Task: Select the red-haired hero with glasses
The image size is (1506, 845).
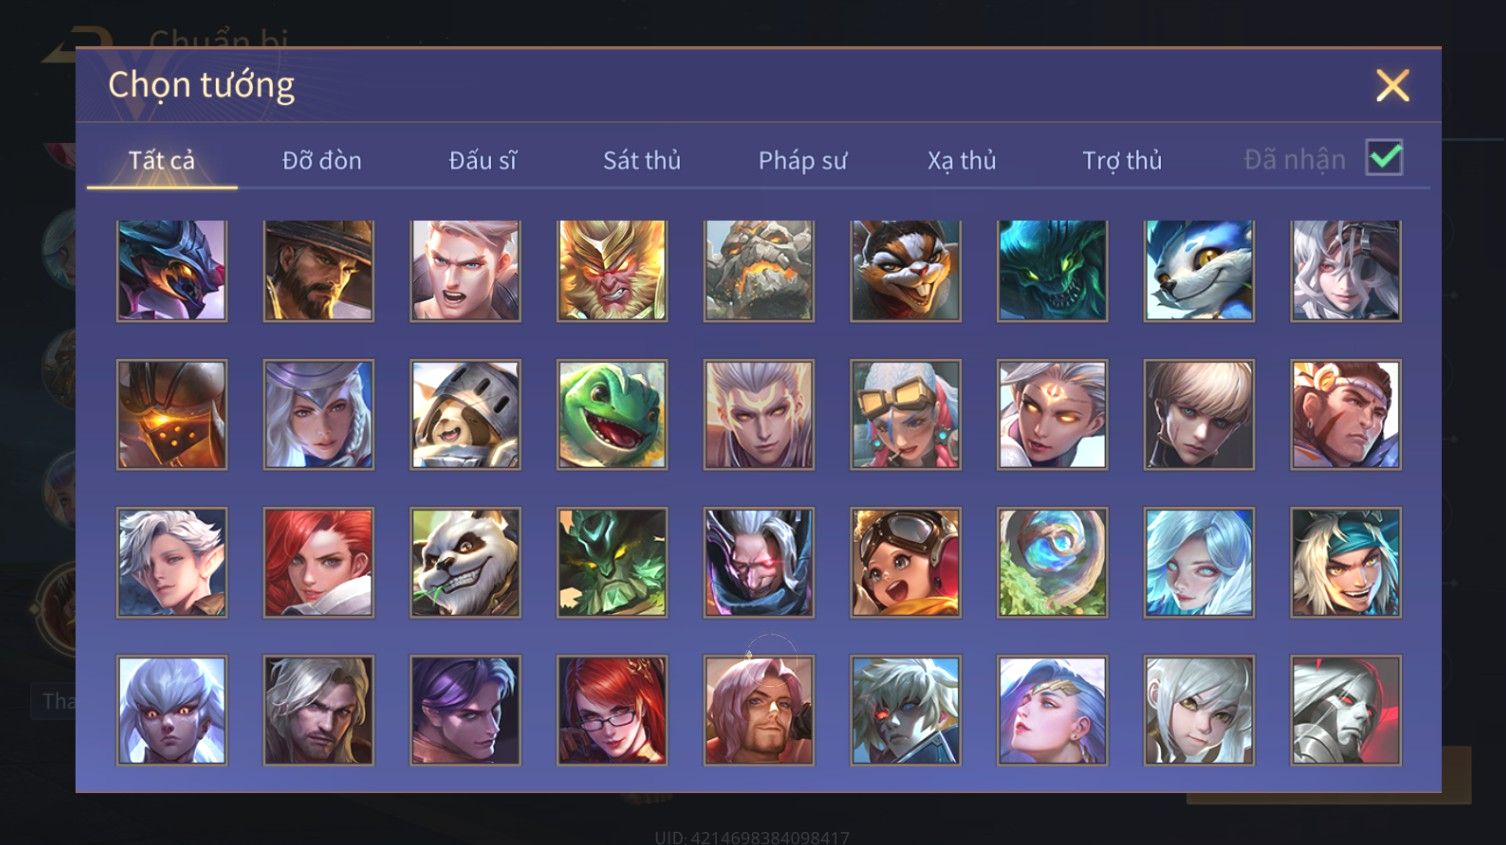Action: click(612, 710)
